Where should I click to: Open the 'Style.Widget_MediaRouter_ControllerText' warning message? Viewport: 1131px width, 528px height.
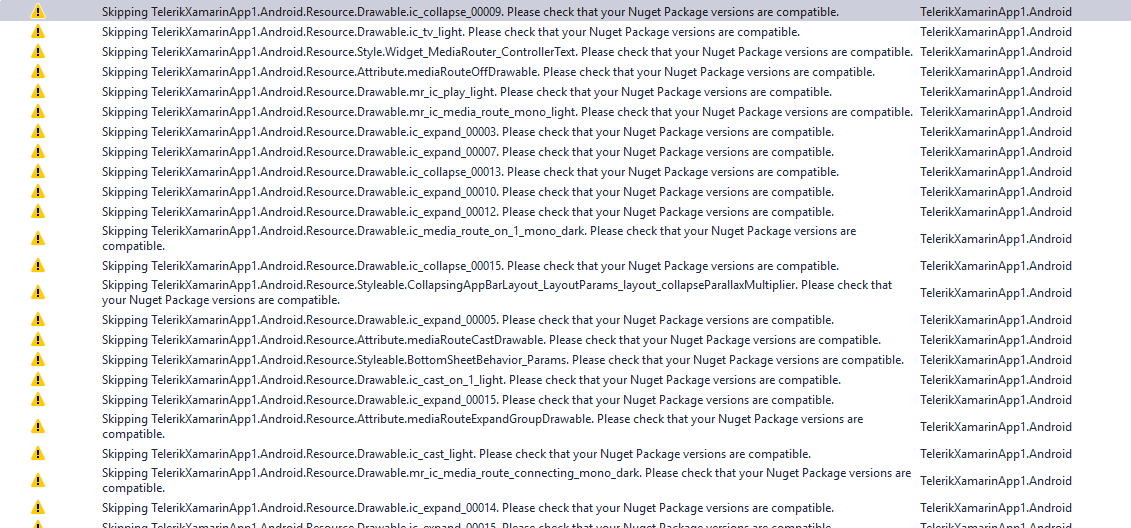[x=507, y=52]
